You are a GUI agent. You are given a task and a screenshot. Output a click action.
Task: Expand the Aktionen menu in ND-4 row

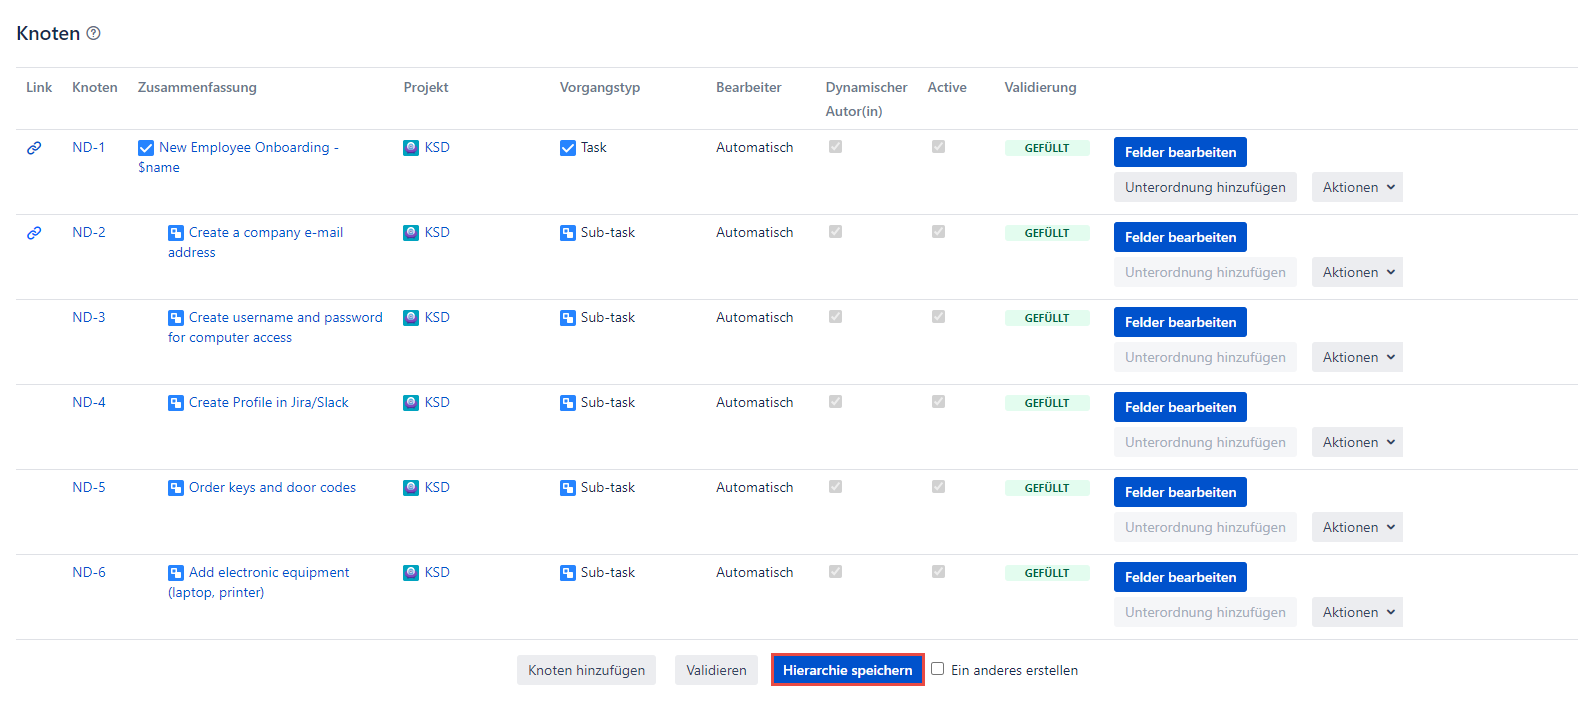pos(1357,442)
